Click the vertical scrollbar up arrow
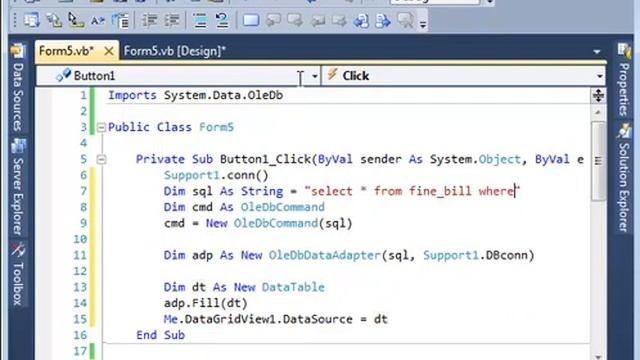The height and width of the screenshot is (360, 640). pos(598,112)
